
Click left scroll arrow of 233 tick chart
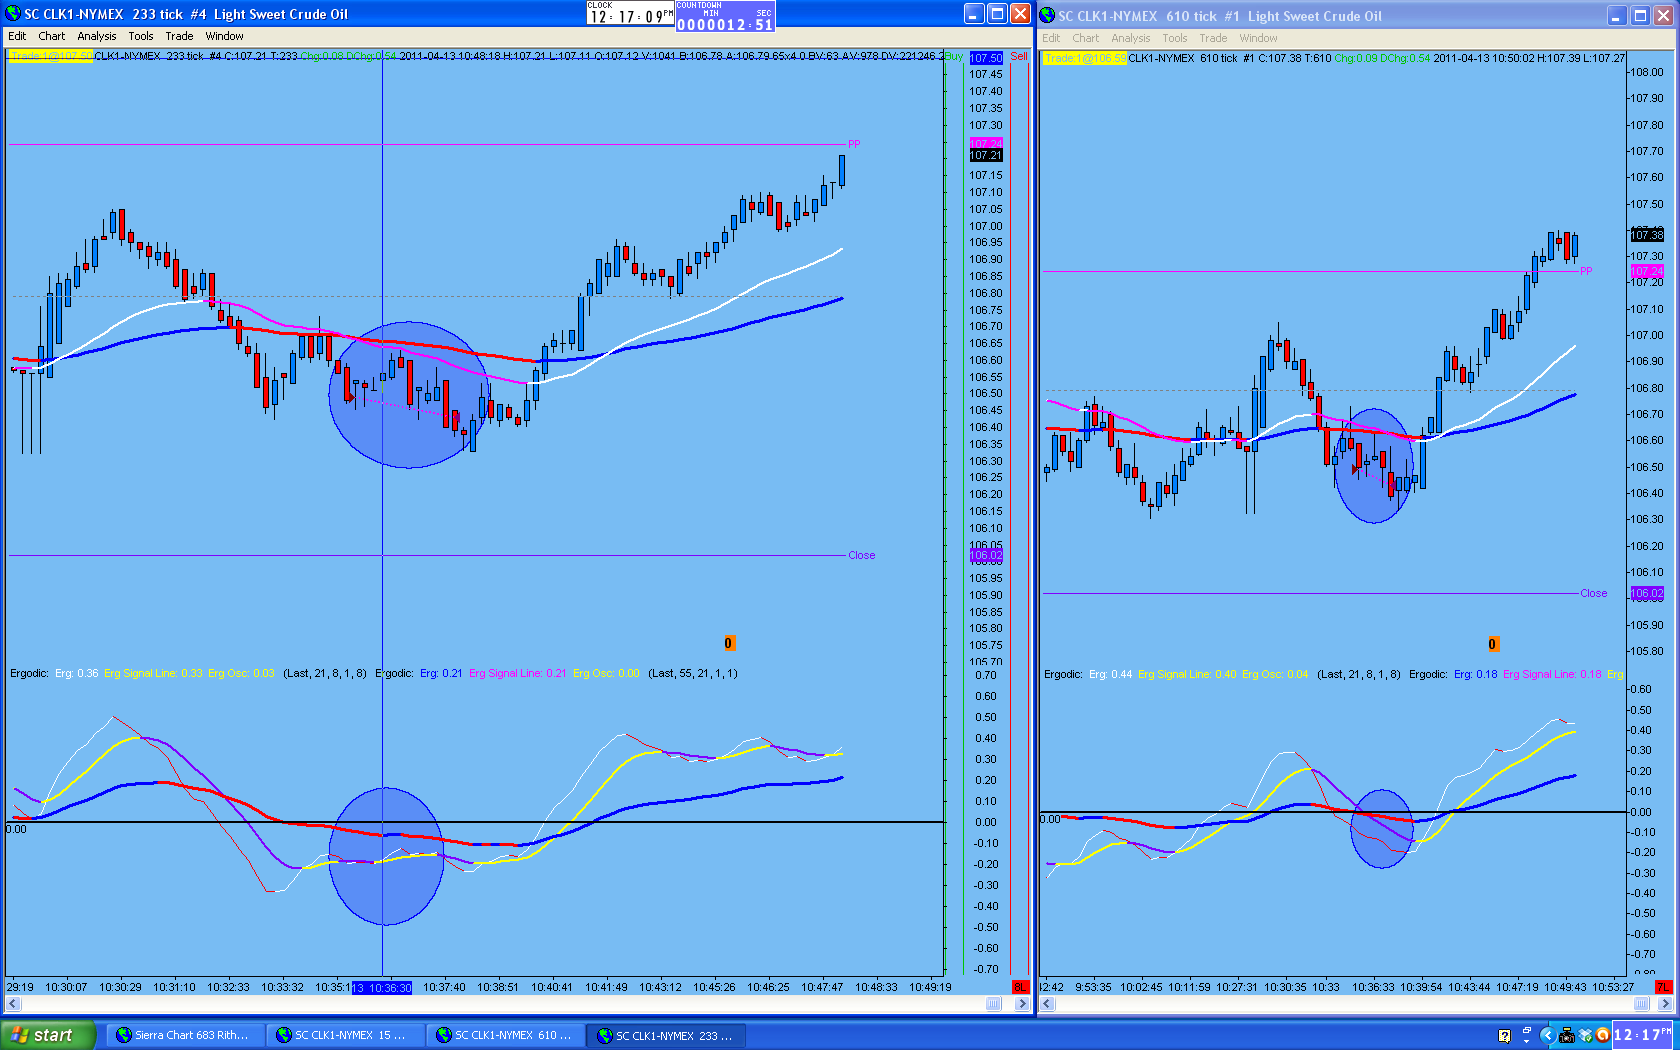[13, 1003]
